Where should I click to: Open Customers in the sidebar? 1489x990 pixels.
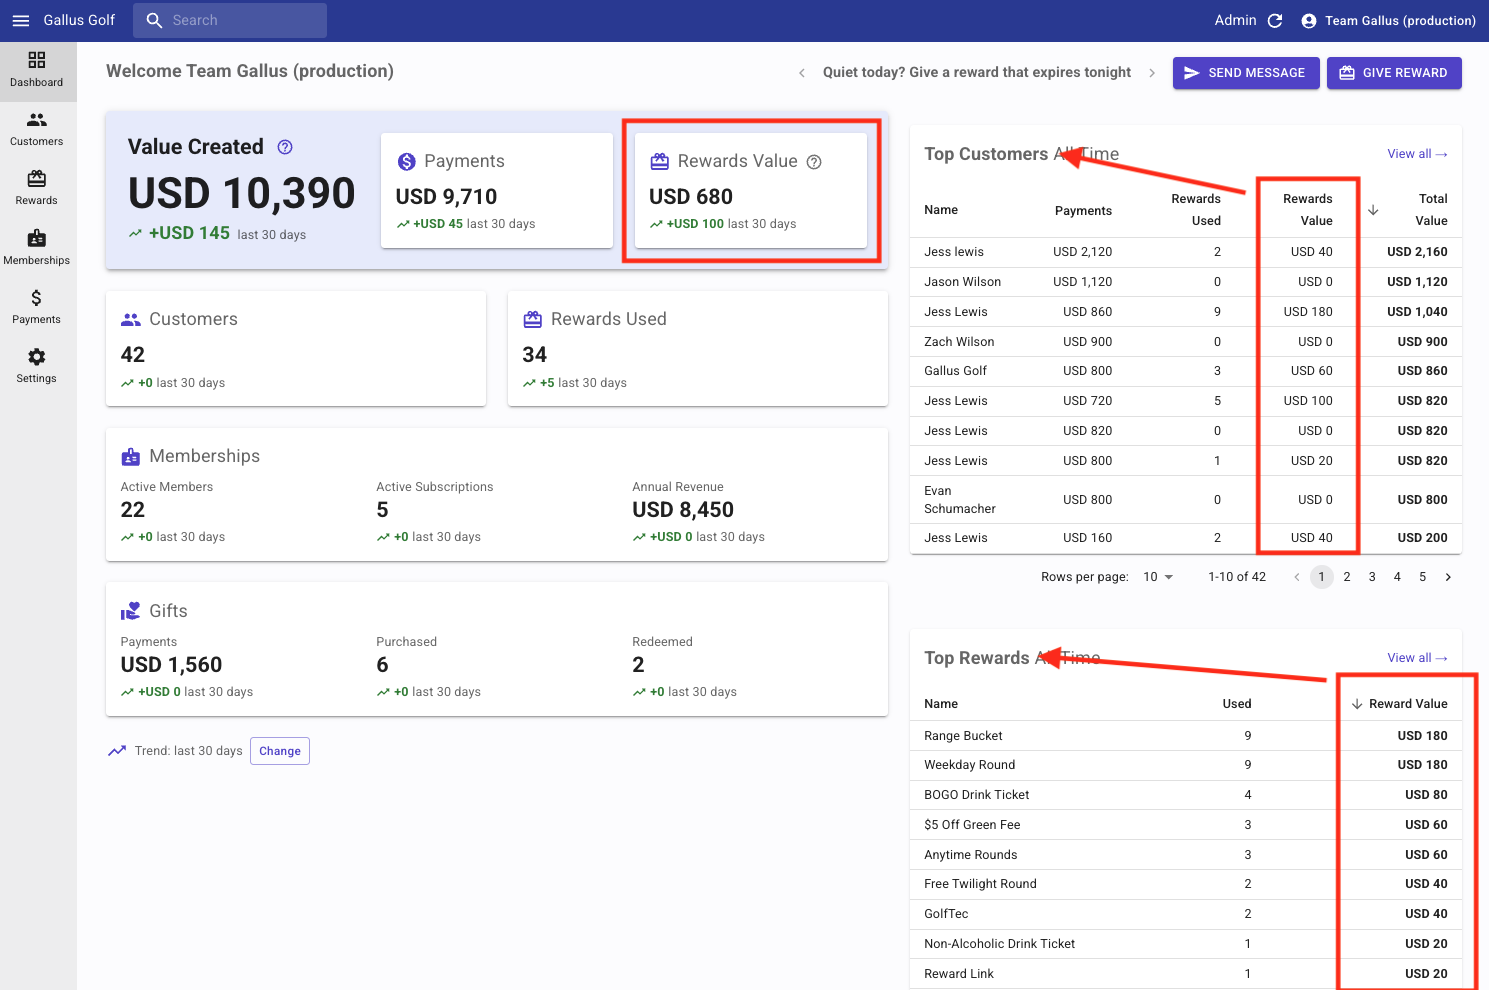37,129
